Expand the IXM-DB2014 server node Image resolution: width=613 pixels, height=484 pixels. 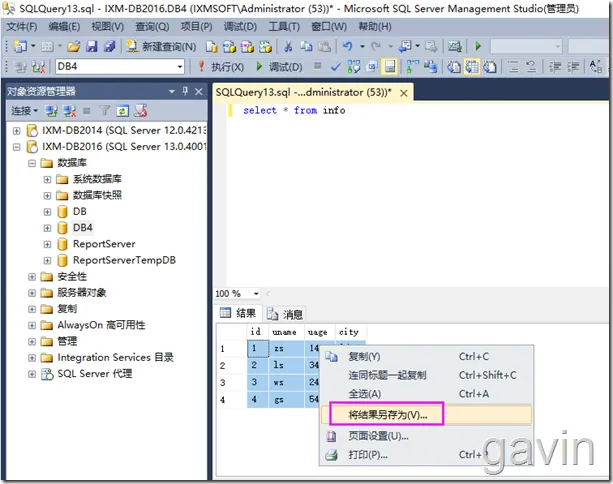(x=16, y=131)
